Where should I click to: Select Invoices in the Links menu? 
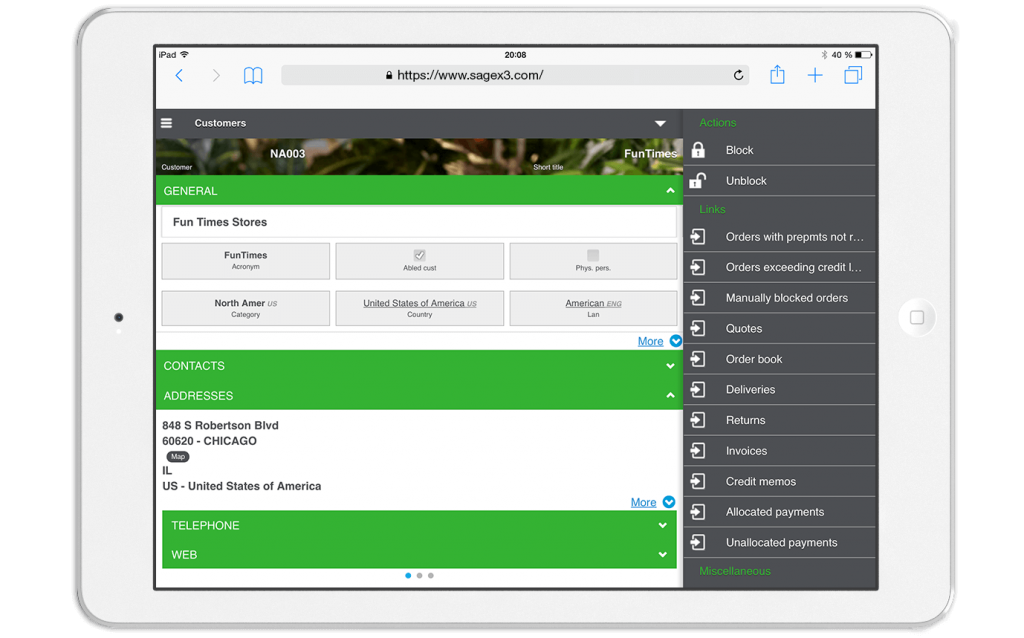point(746,451)
